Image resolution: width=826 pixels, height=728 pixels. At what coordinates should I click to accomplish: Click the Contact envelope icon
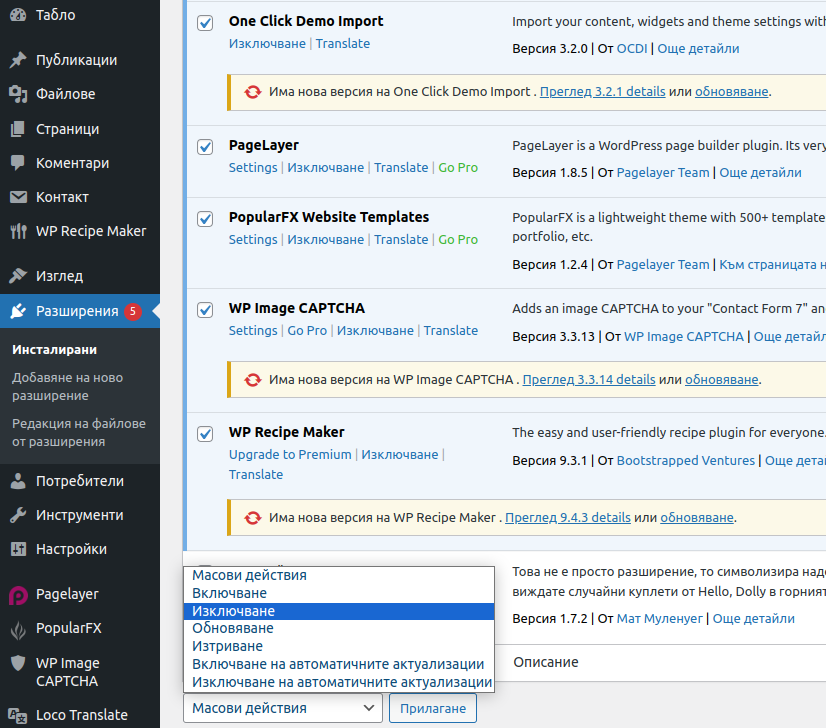pos(18,197)
